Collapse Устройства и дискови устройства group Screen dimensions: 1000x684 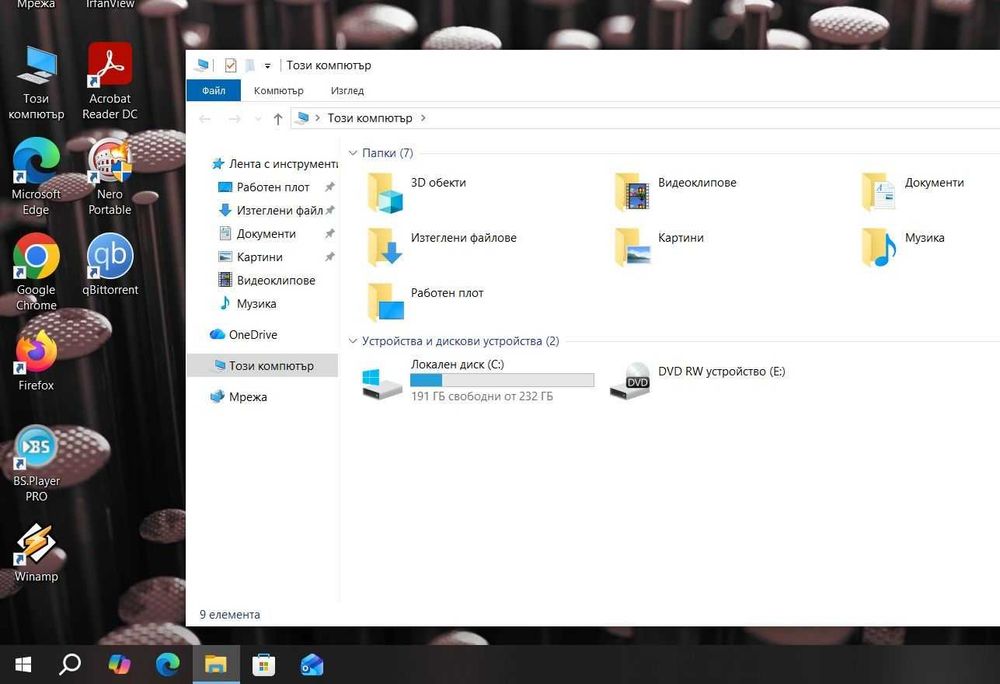click(x=353, y=341)
